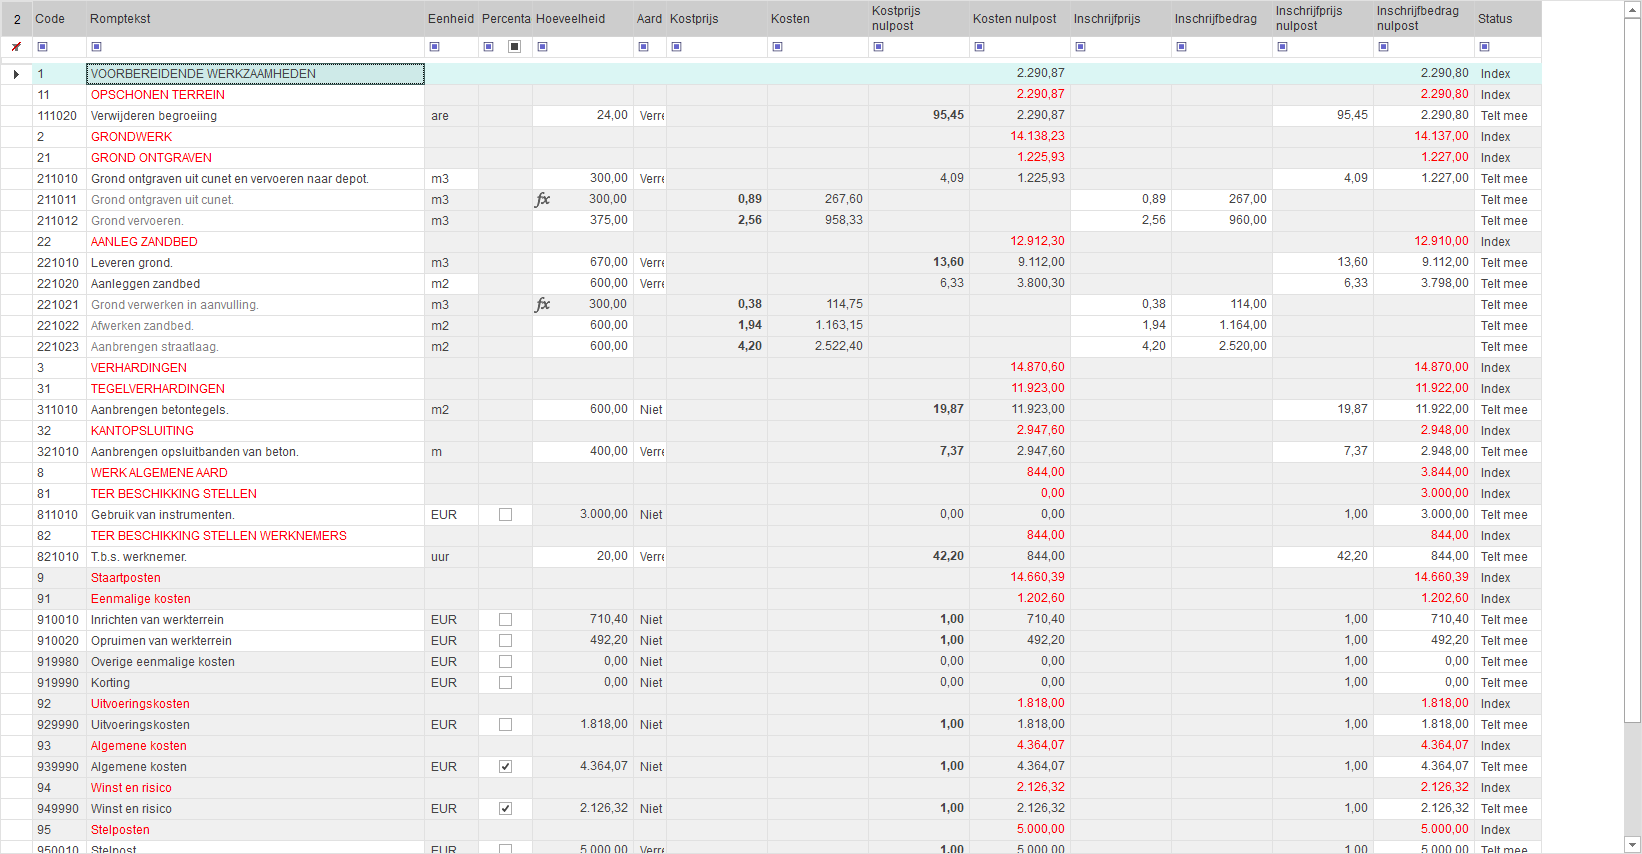The width and height of the screenshot is (1642, 854).
Task: Click the pin icon in the filter row
Action: tap(16, 47)
